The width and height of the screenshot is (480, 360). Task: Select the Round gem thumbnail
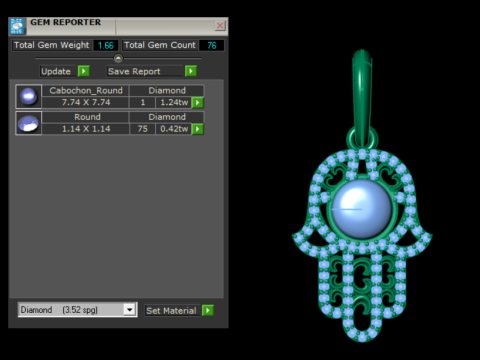[x=29, y=123]
